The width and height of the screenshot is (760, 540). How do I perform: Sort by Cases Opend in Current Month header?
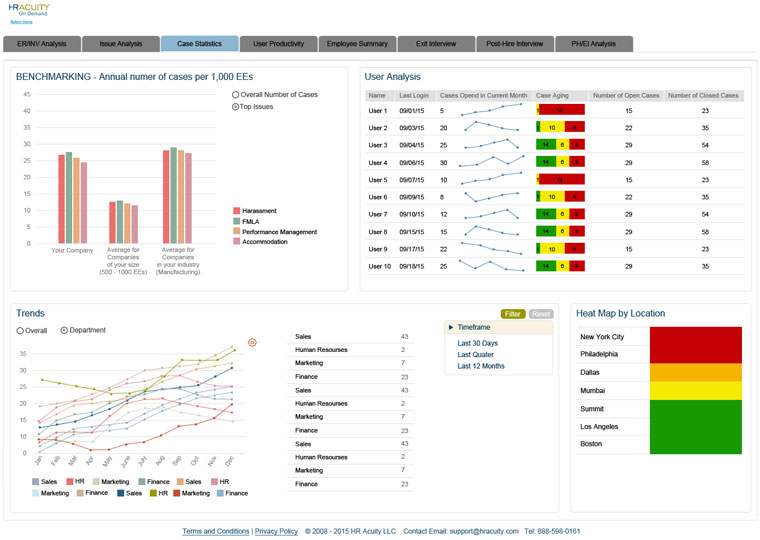click(483, 95)
